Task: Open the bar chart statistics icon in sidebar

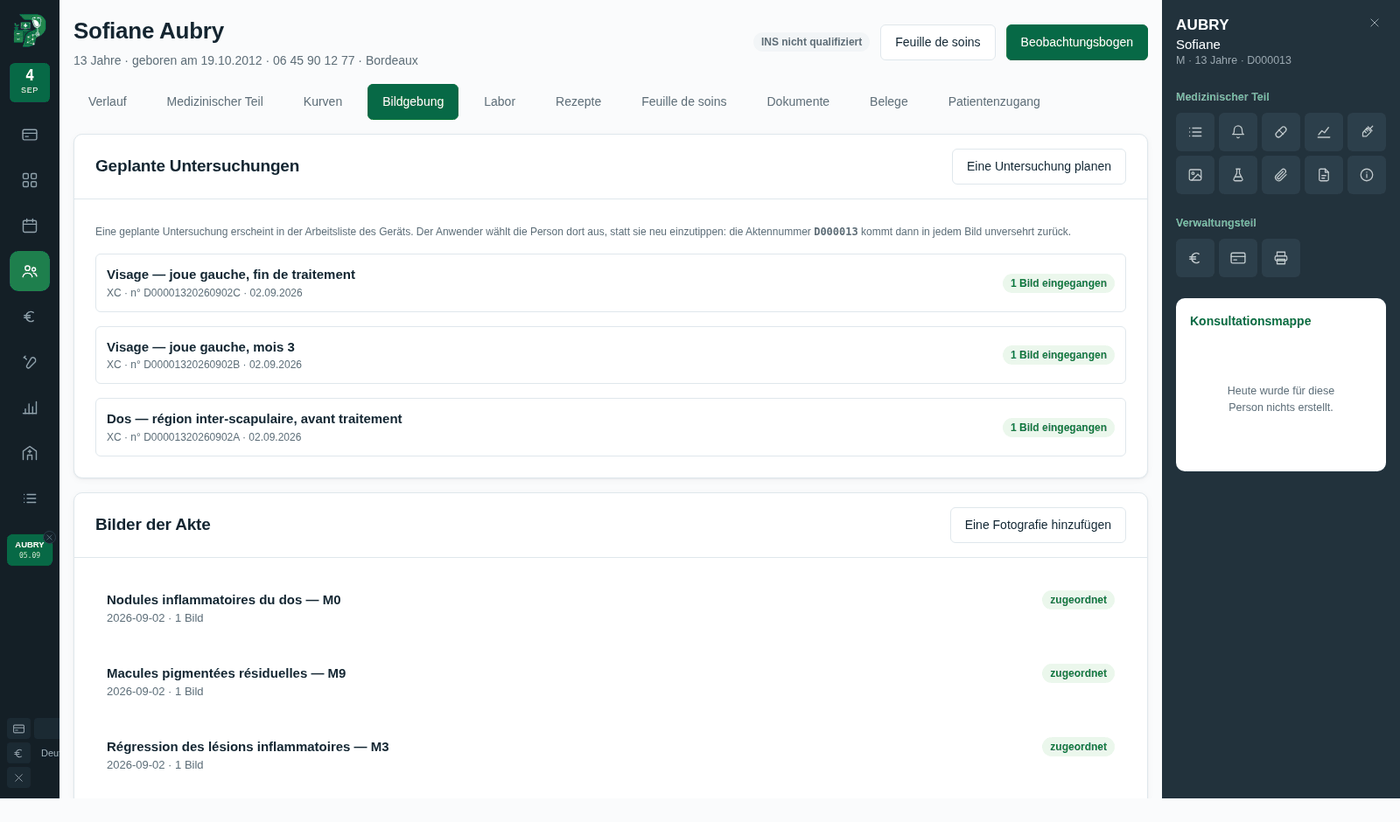Action: [30, 408]
